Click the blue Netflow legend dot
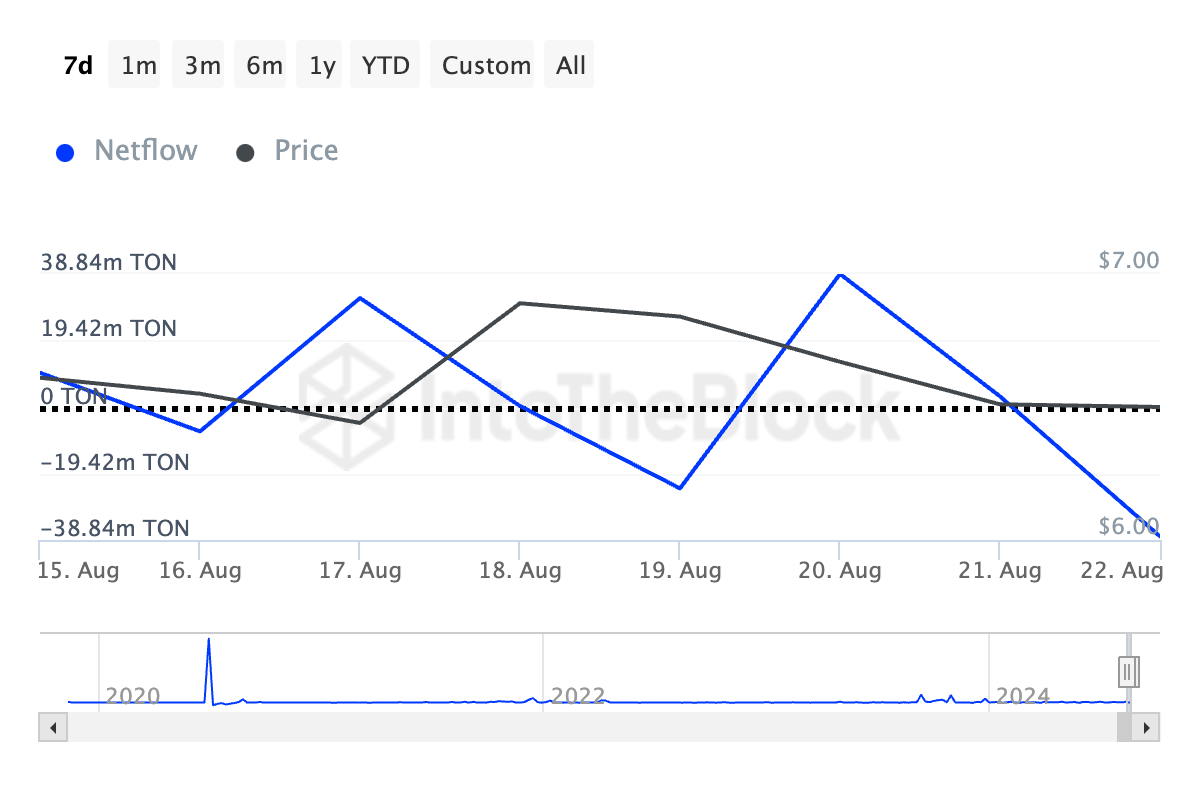The image size is (1200, 800). tap(66, 153)
